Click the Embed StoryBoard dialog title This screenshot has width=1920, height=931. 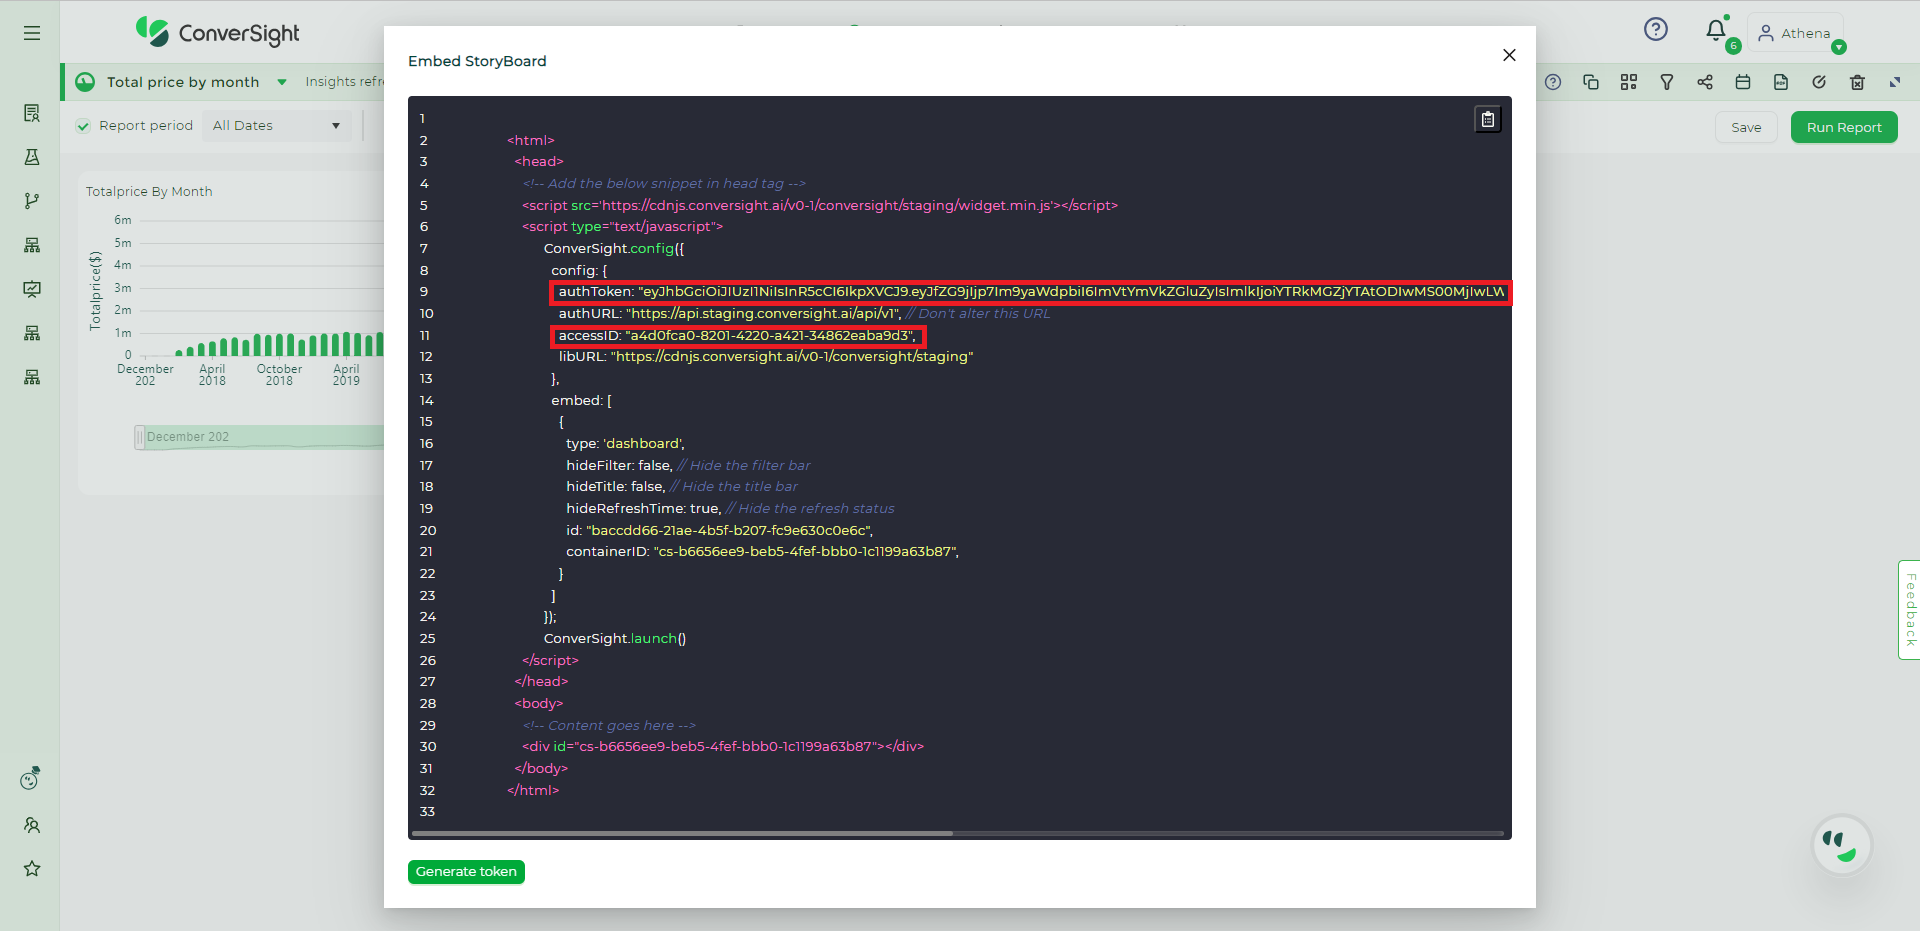pos(477,61)
